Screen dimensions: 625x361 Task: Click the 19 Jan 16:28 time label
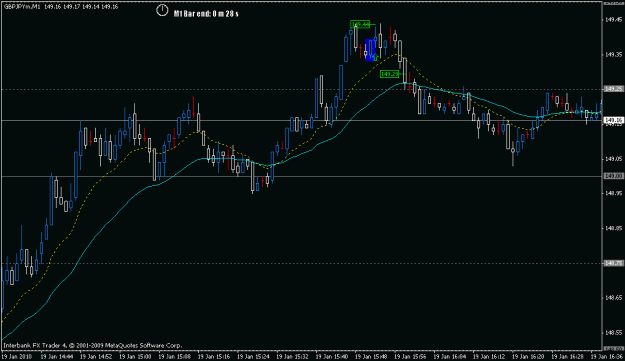(x=567, y=356)
